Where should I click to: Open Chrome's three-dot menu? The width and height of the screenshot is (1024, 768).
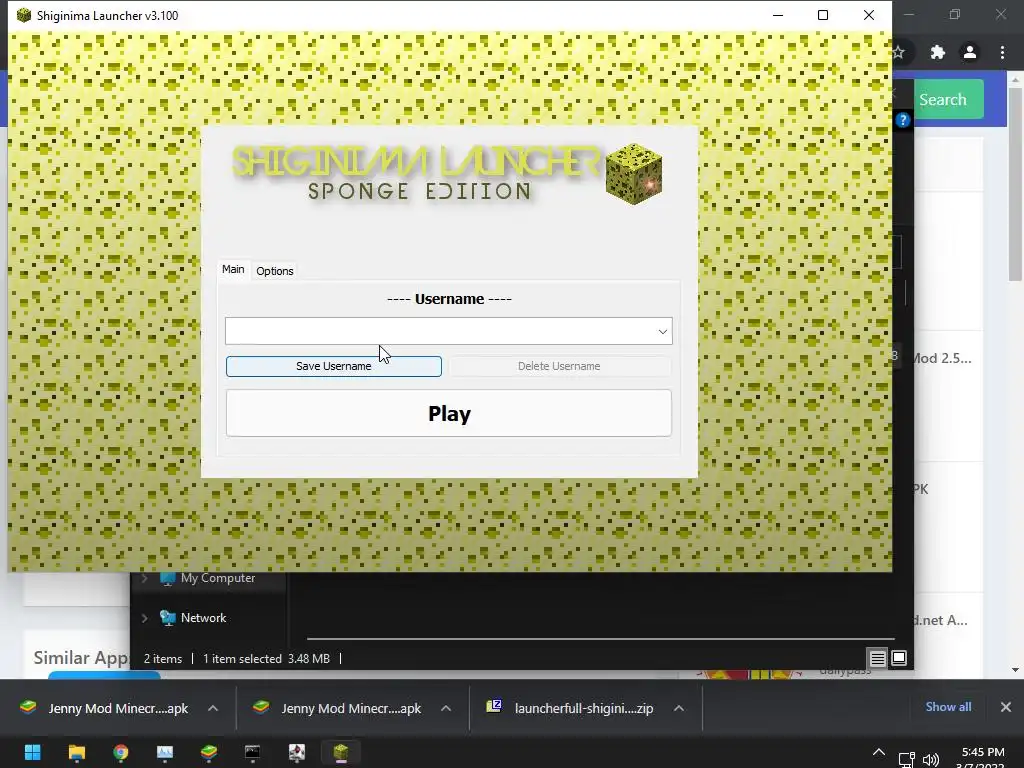(x=1002, y=52)
